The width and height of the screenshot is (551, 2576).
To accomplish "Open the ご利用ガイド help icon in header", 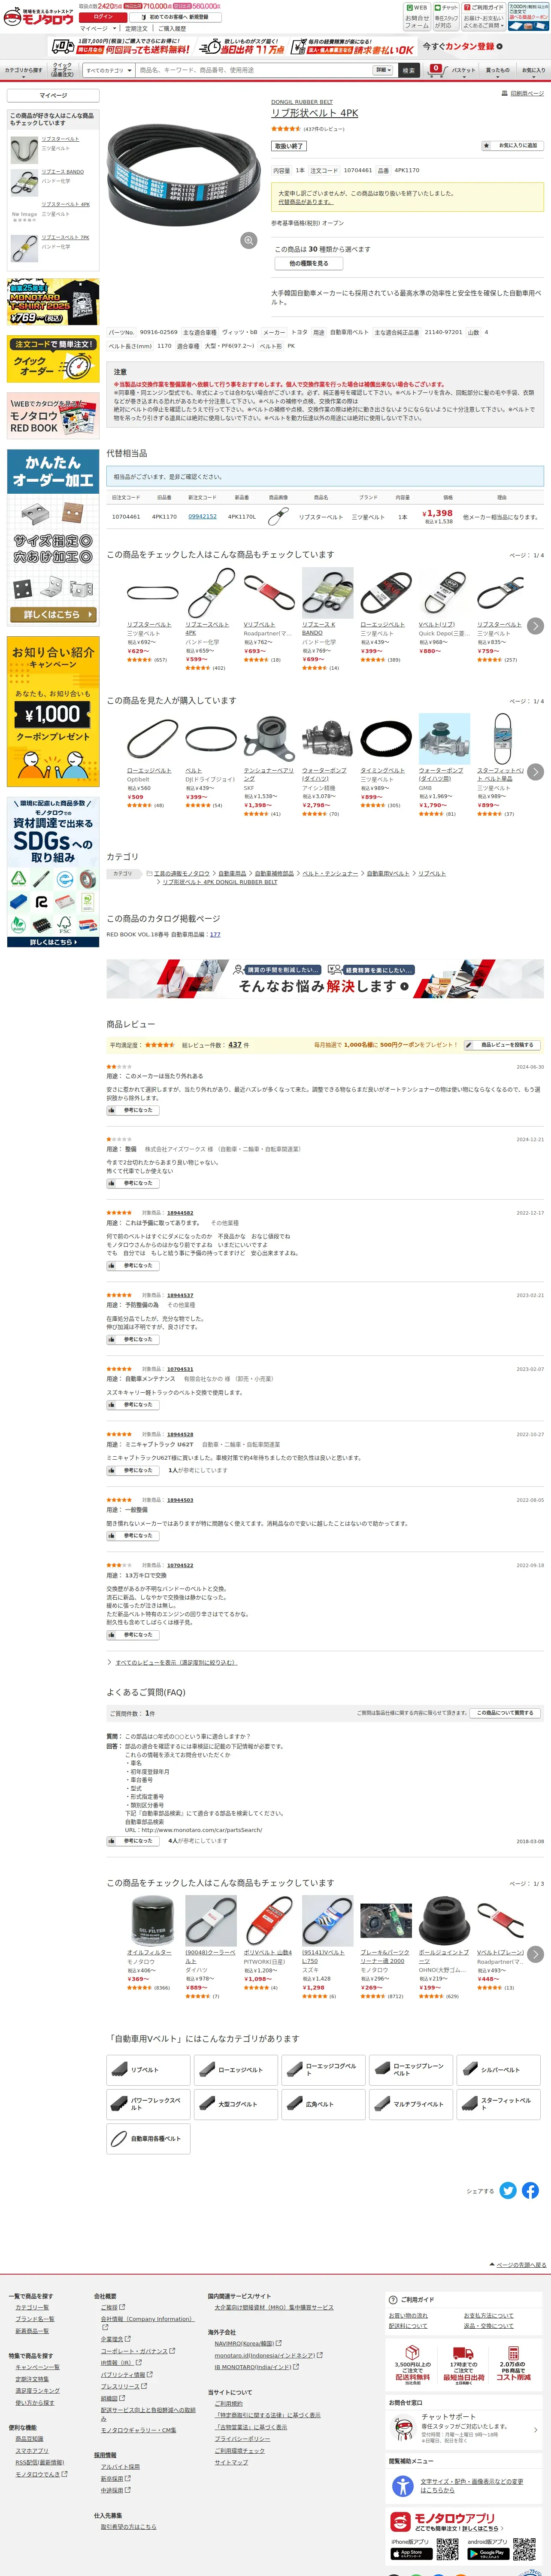I will click(484, 16).
